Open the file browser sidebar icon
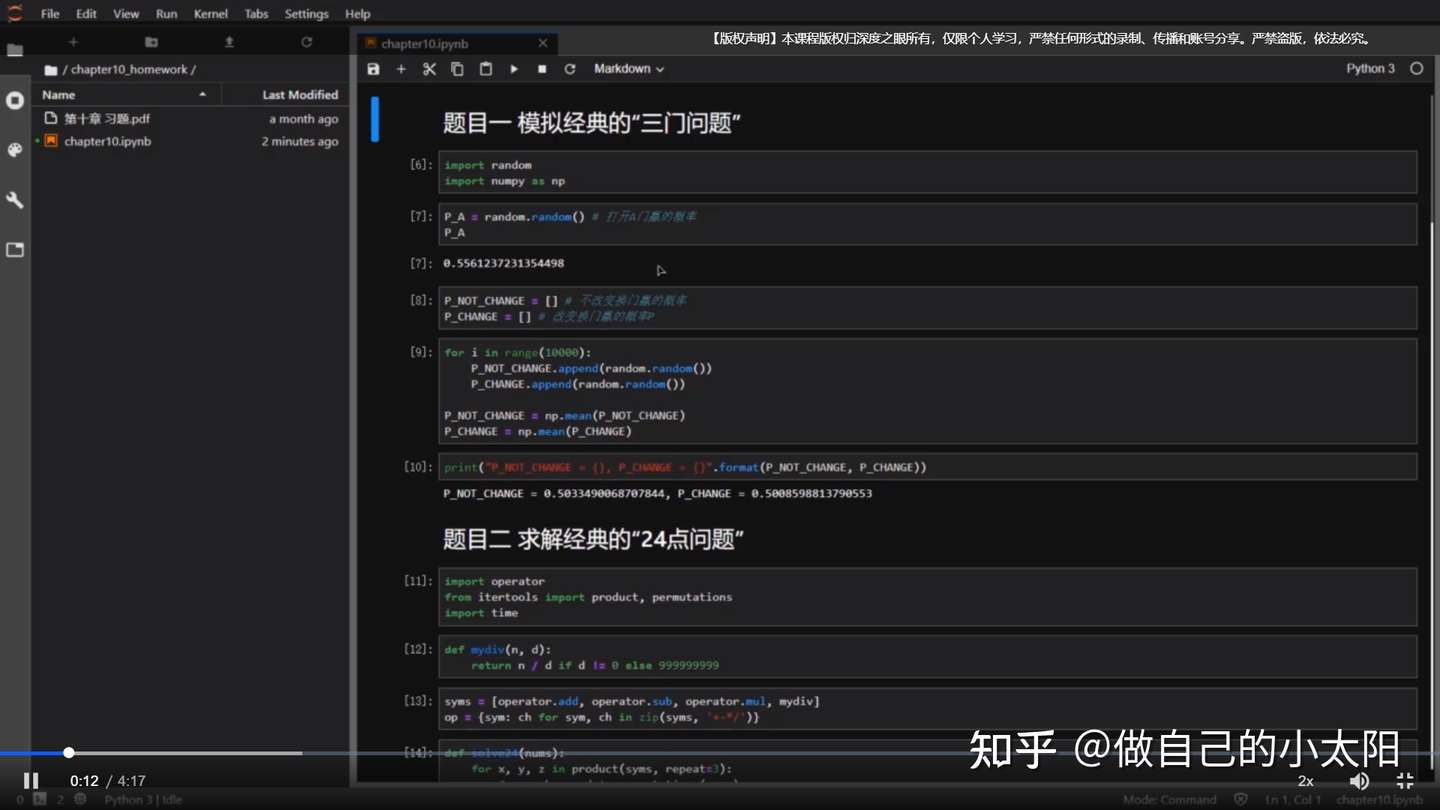Image resolution: width=1440 pixels, height=810 pixels. 15,50
